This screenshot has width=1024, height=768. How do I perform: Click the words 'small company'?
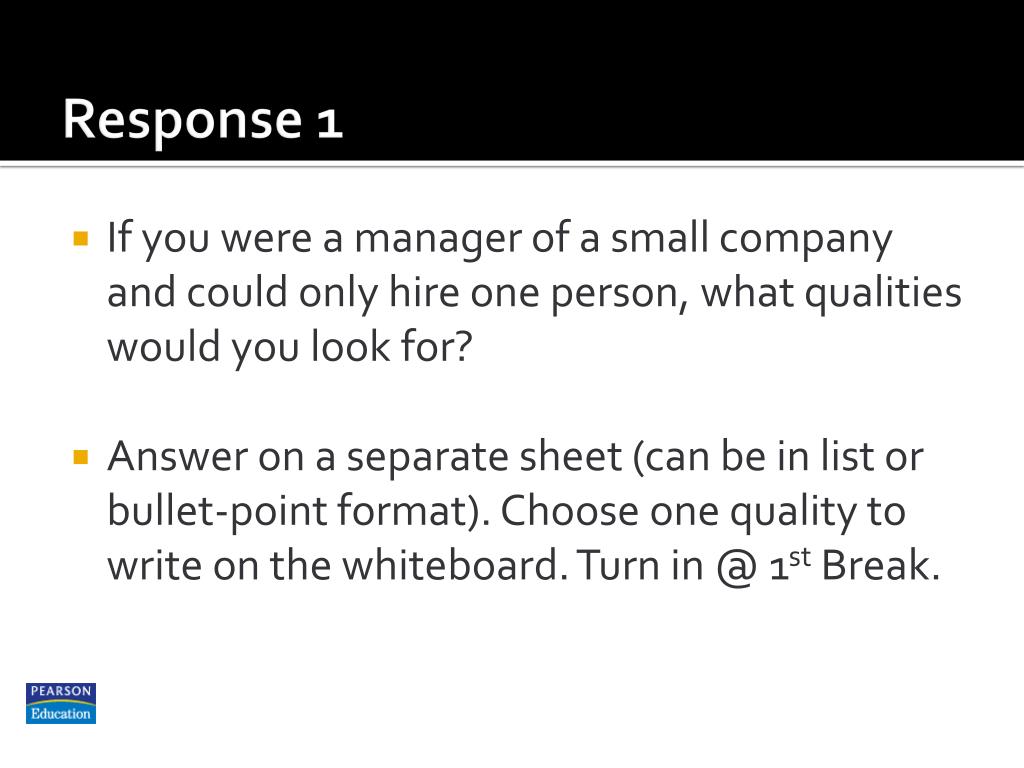coord(751,238)
